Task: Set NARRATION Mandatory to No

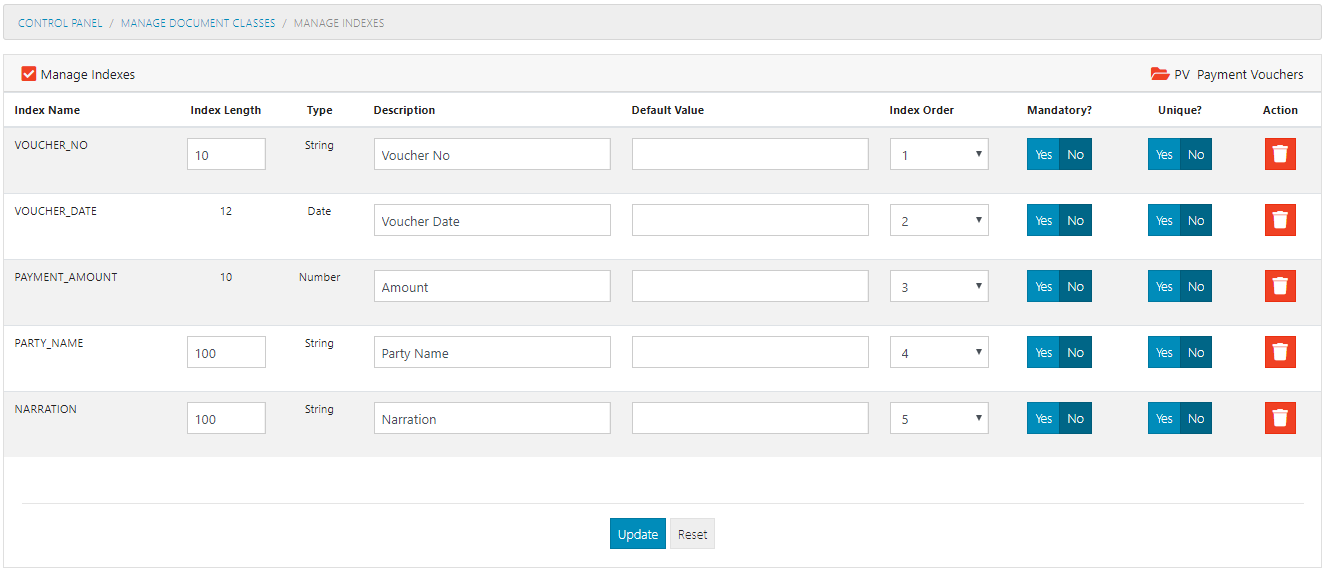Action: [x=1075, y=418]
